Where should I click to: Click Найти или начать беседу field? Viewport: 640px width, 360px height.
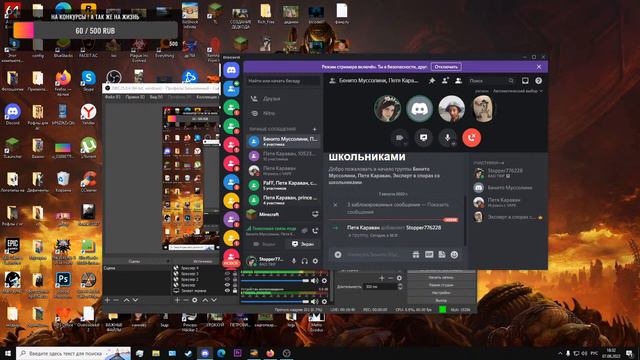click(x=283, y=81)
